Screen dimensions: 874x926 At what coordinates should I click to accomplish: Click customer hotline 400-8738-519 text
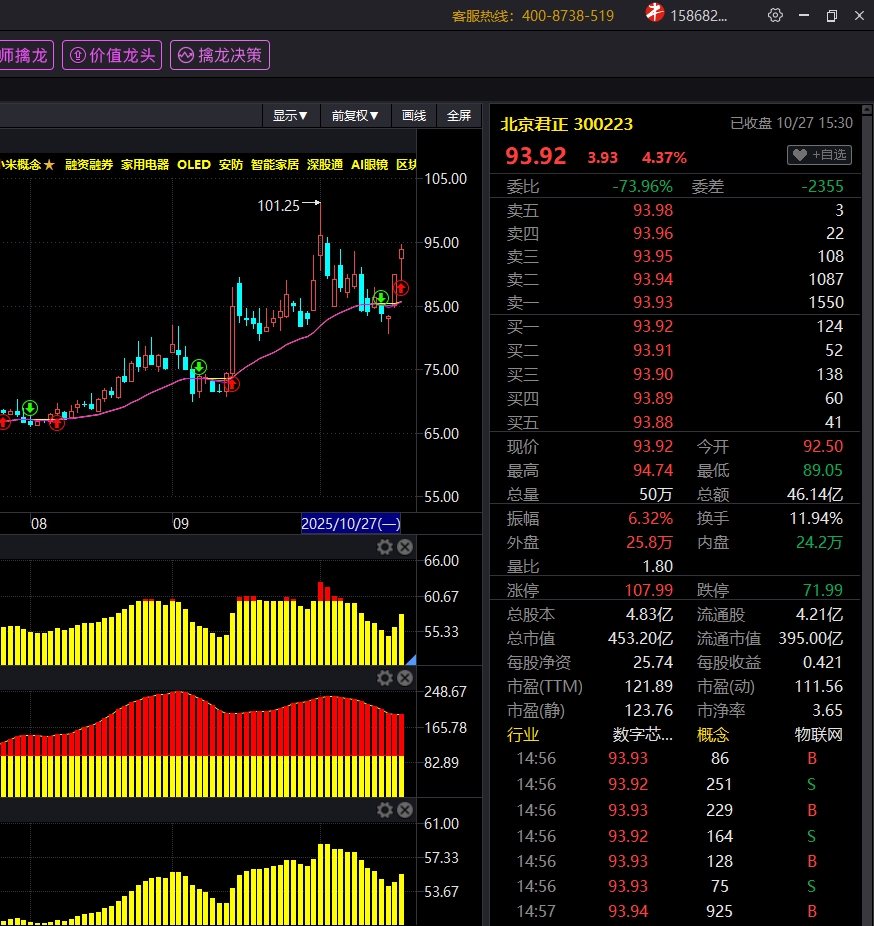(x=533, y=16)
